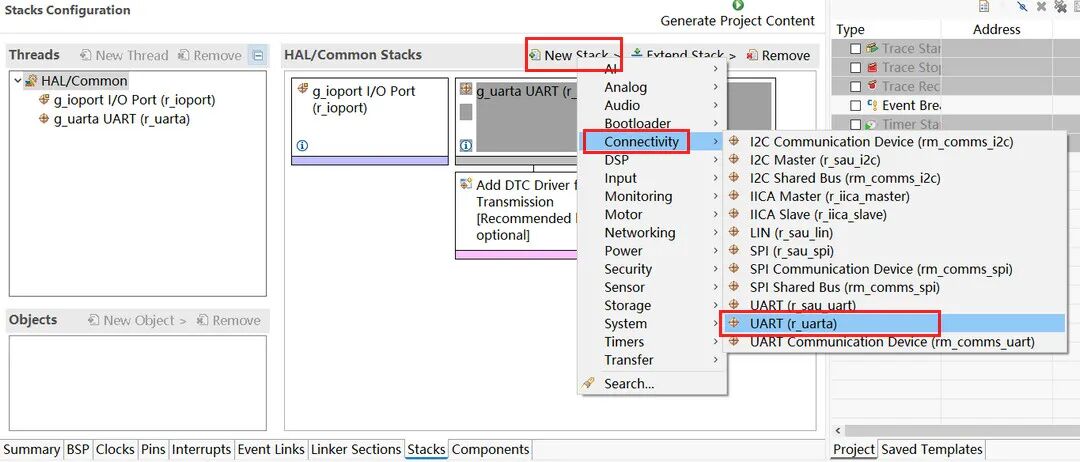Click the New Object icon
The image size is (1080, 462).
tap(94, 320)
